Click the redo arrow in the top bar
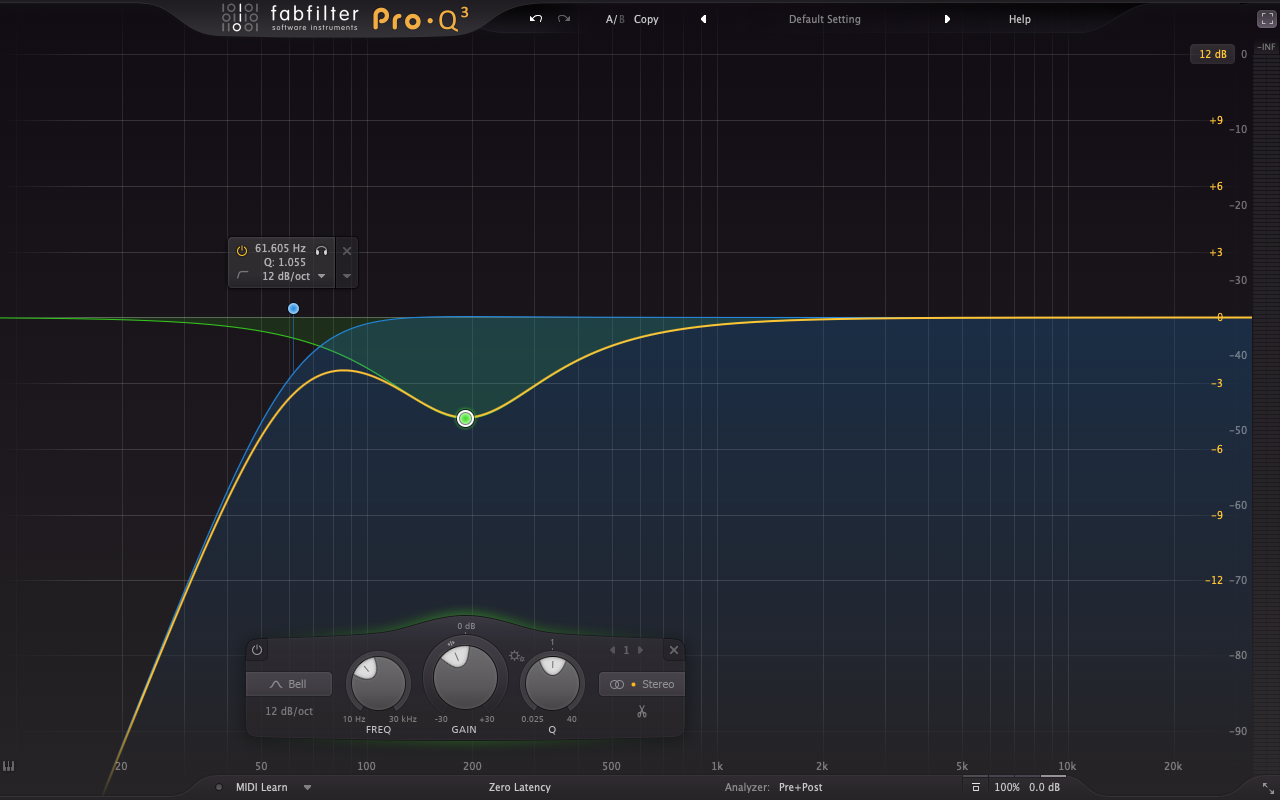1280x800 pixels. (564, 19)
